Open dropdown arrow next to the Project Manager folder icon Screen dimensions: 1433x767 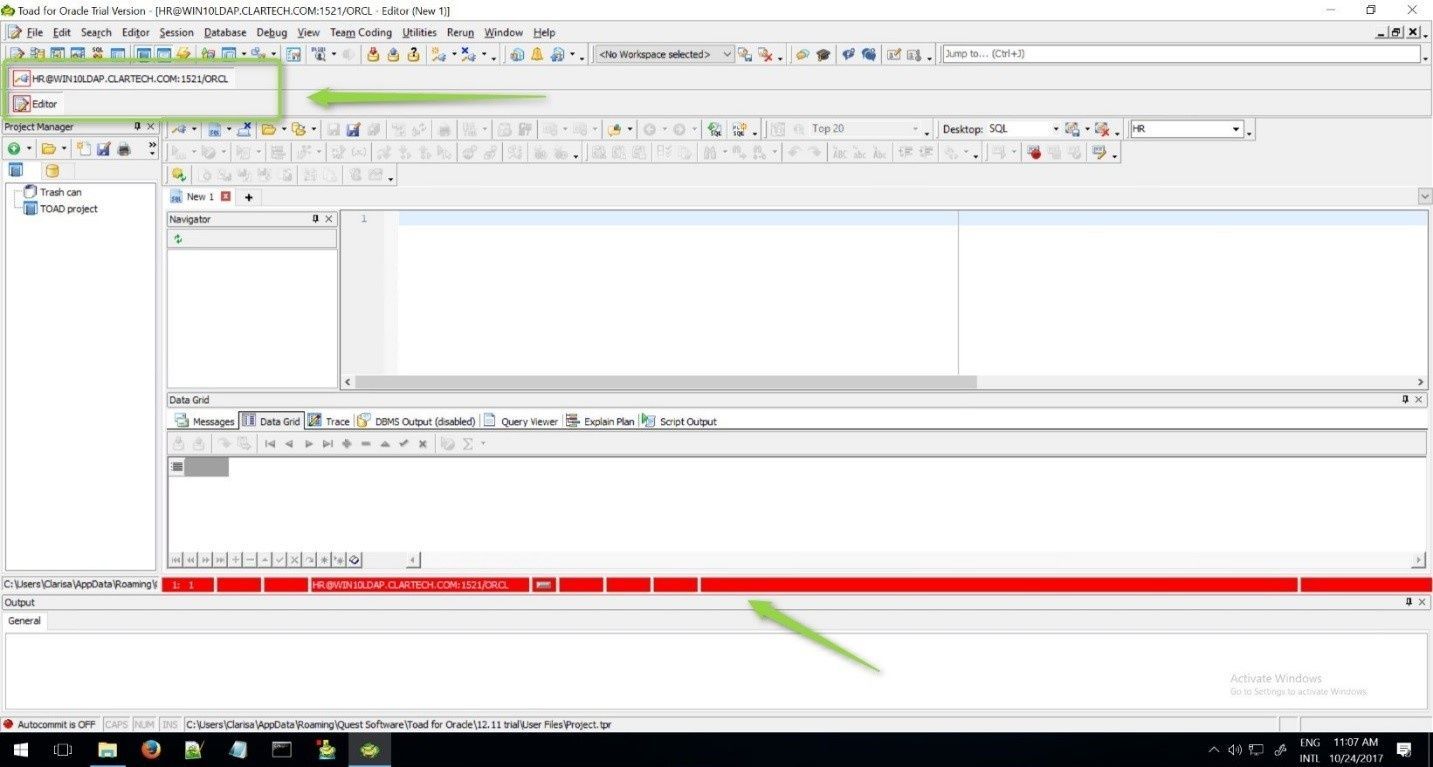point(65,149)
